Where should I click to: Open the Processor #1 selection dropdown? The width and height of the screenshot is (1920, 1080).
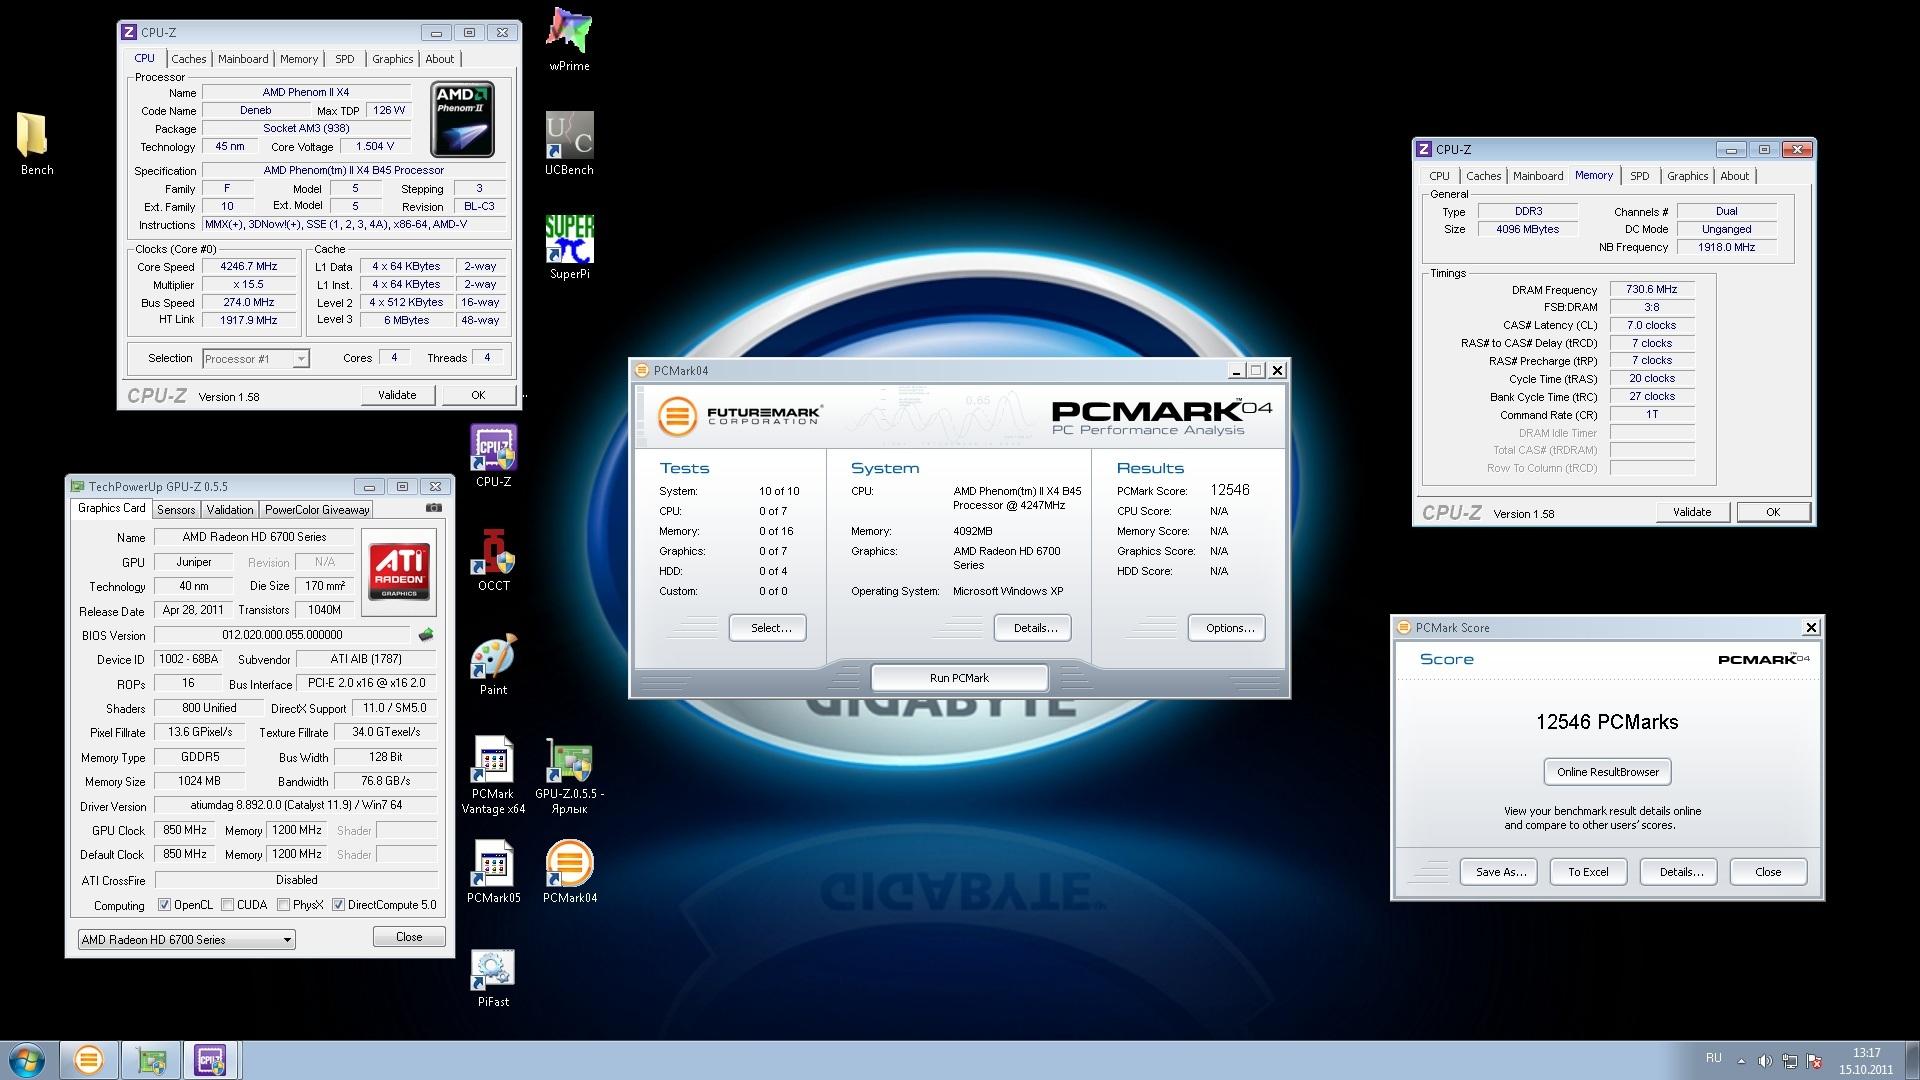click(256, 359)
